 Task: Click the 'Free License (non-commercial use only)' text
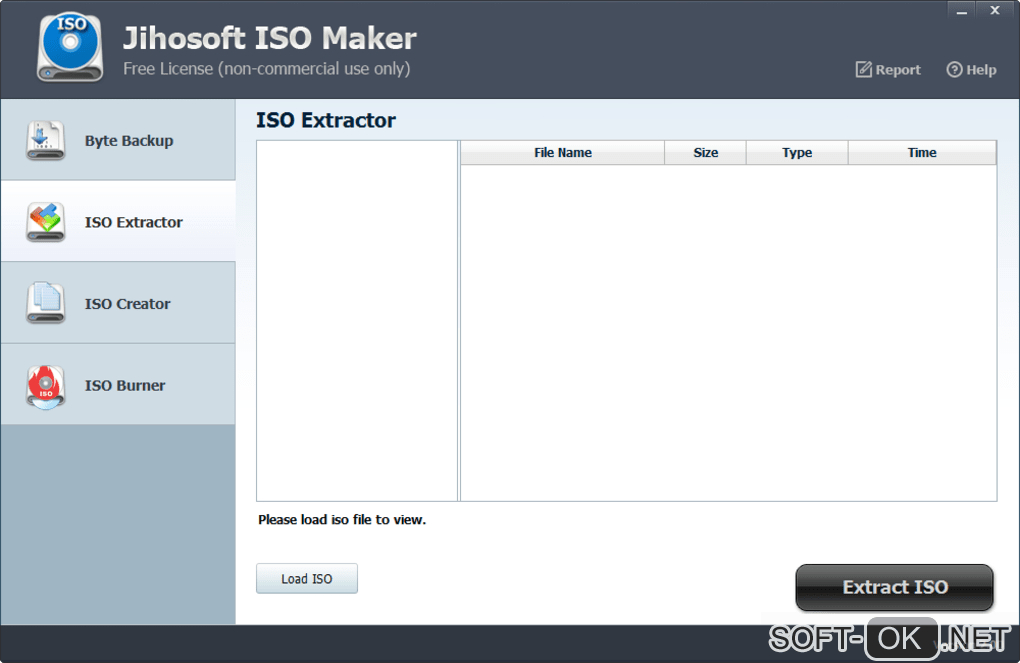pos(267,69)
